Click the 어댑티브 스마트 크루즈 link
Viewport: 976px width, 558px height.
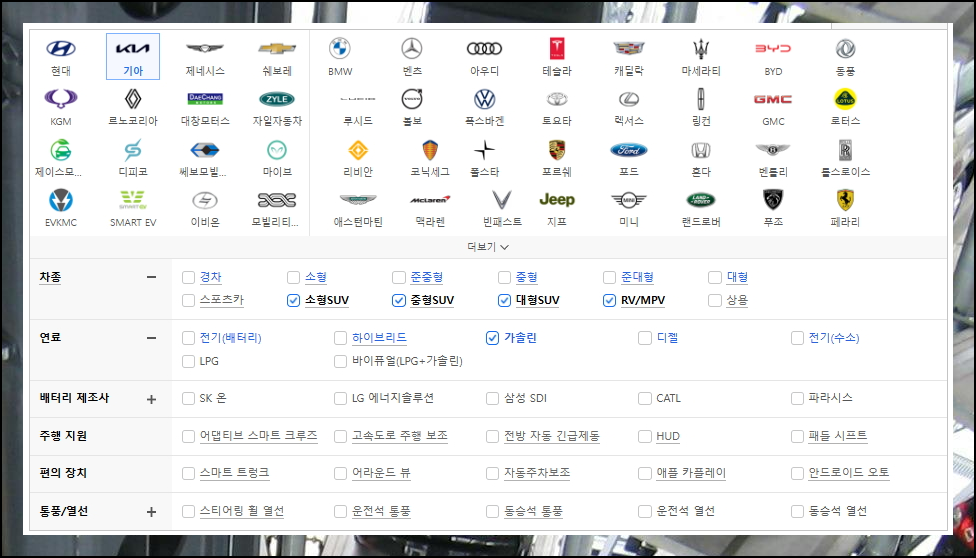[258, 436]
